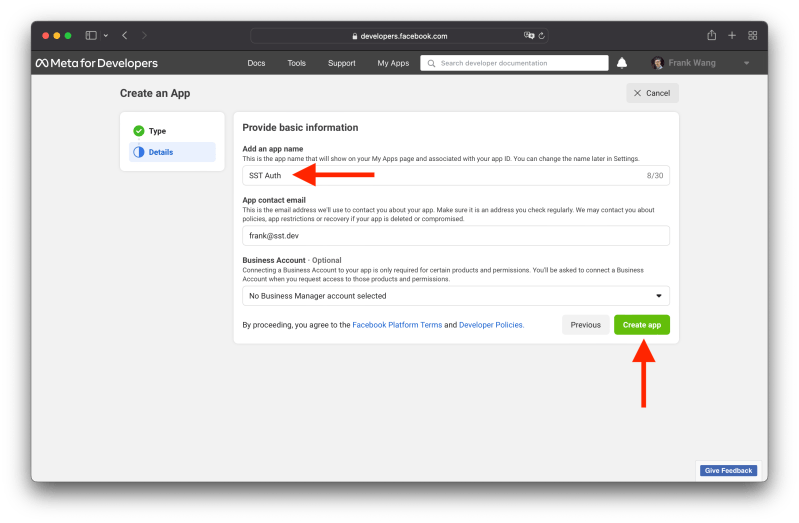Screen dimensions: 799x523
Task: Click the developers.facebook.com address bar
Action: [x=399, y=36]
